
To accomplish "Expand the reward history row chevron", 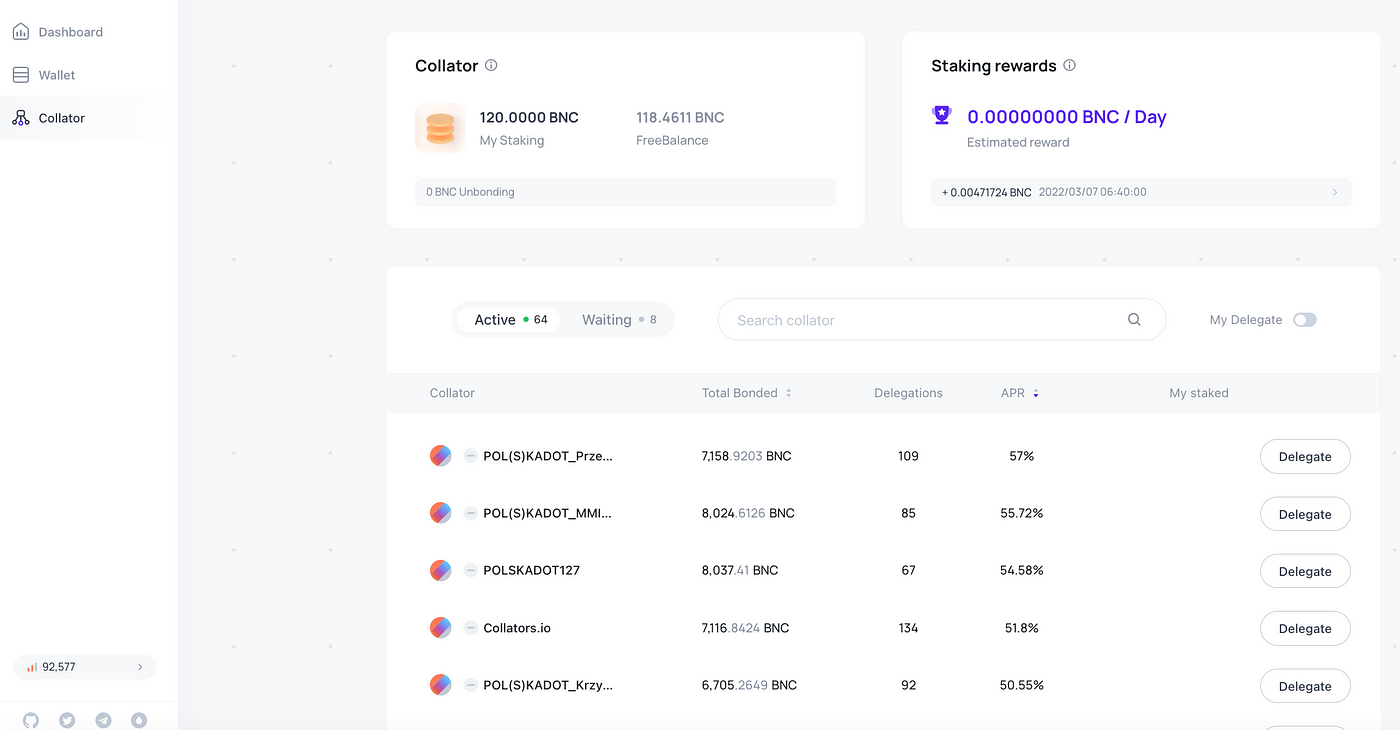I will [1335, 192].
